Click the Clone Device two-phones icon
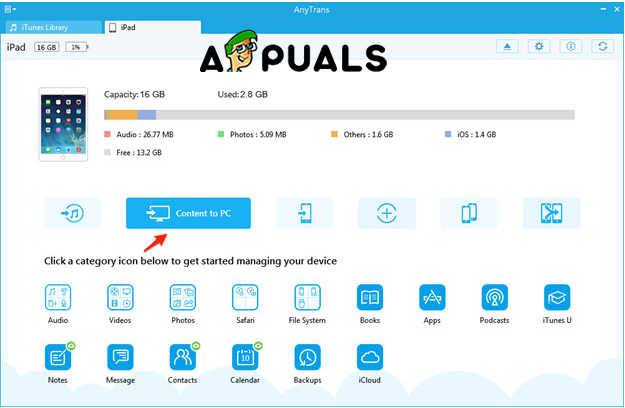This screenshot has width=625, height=408. (469, 213)
